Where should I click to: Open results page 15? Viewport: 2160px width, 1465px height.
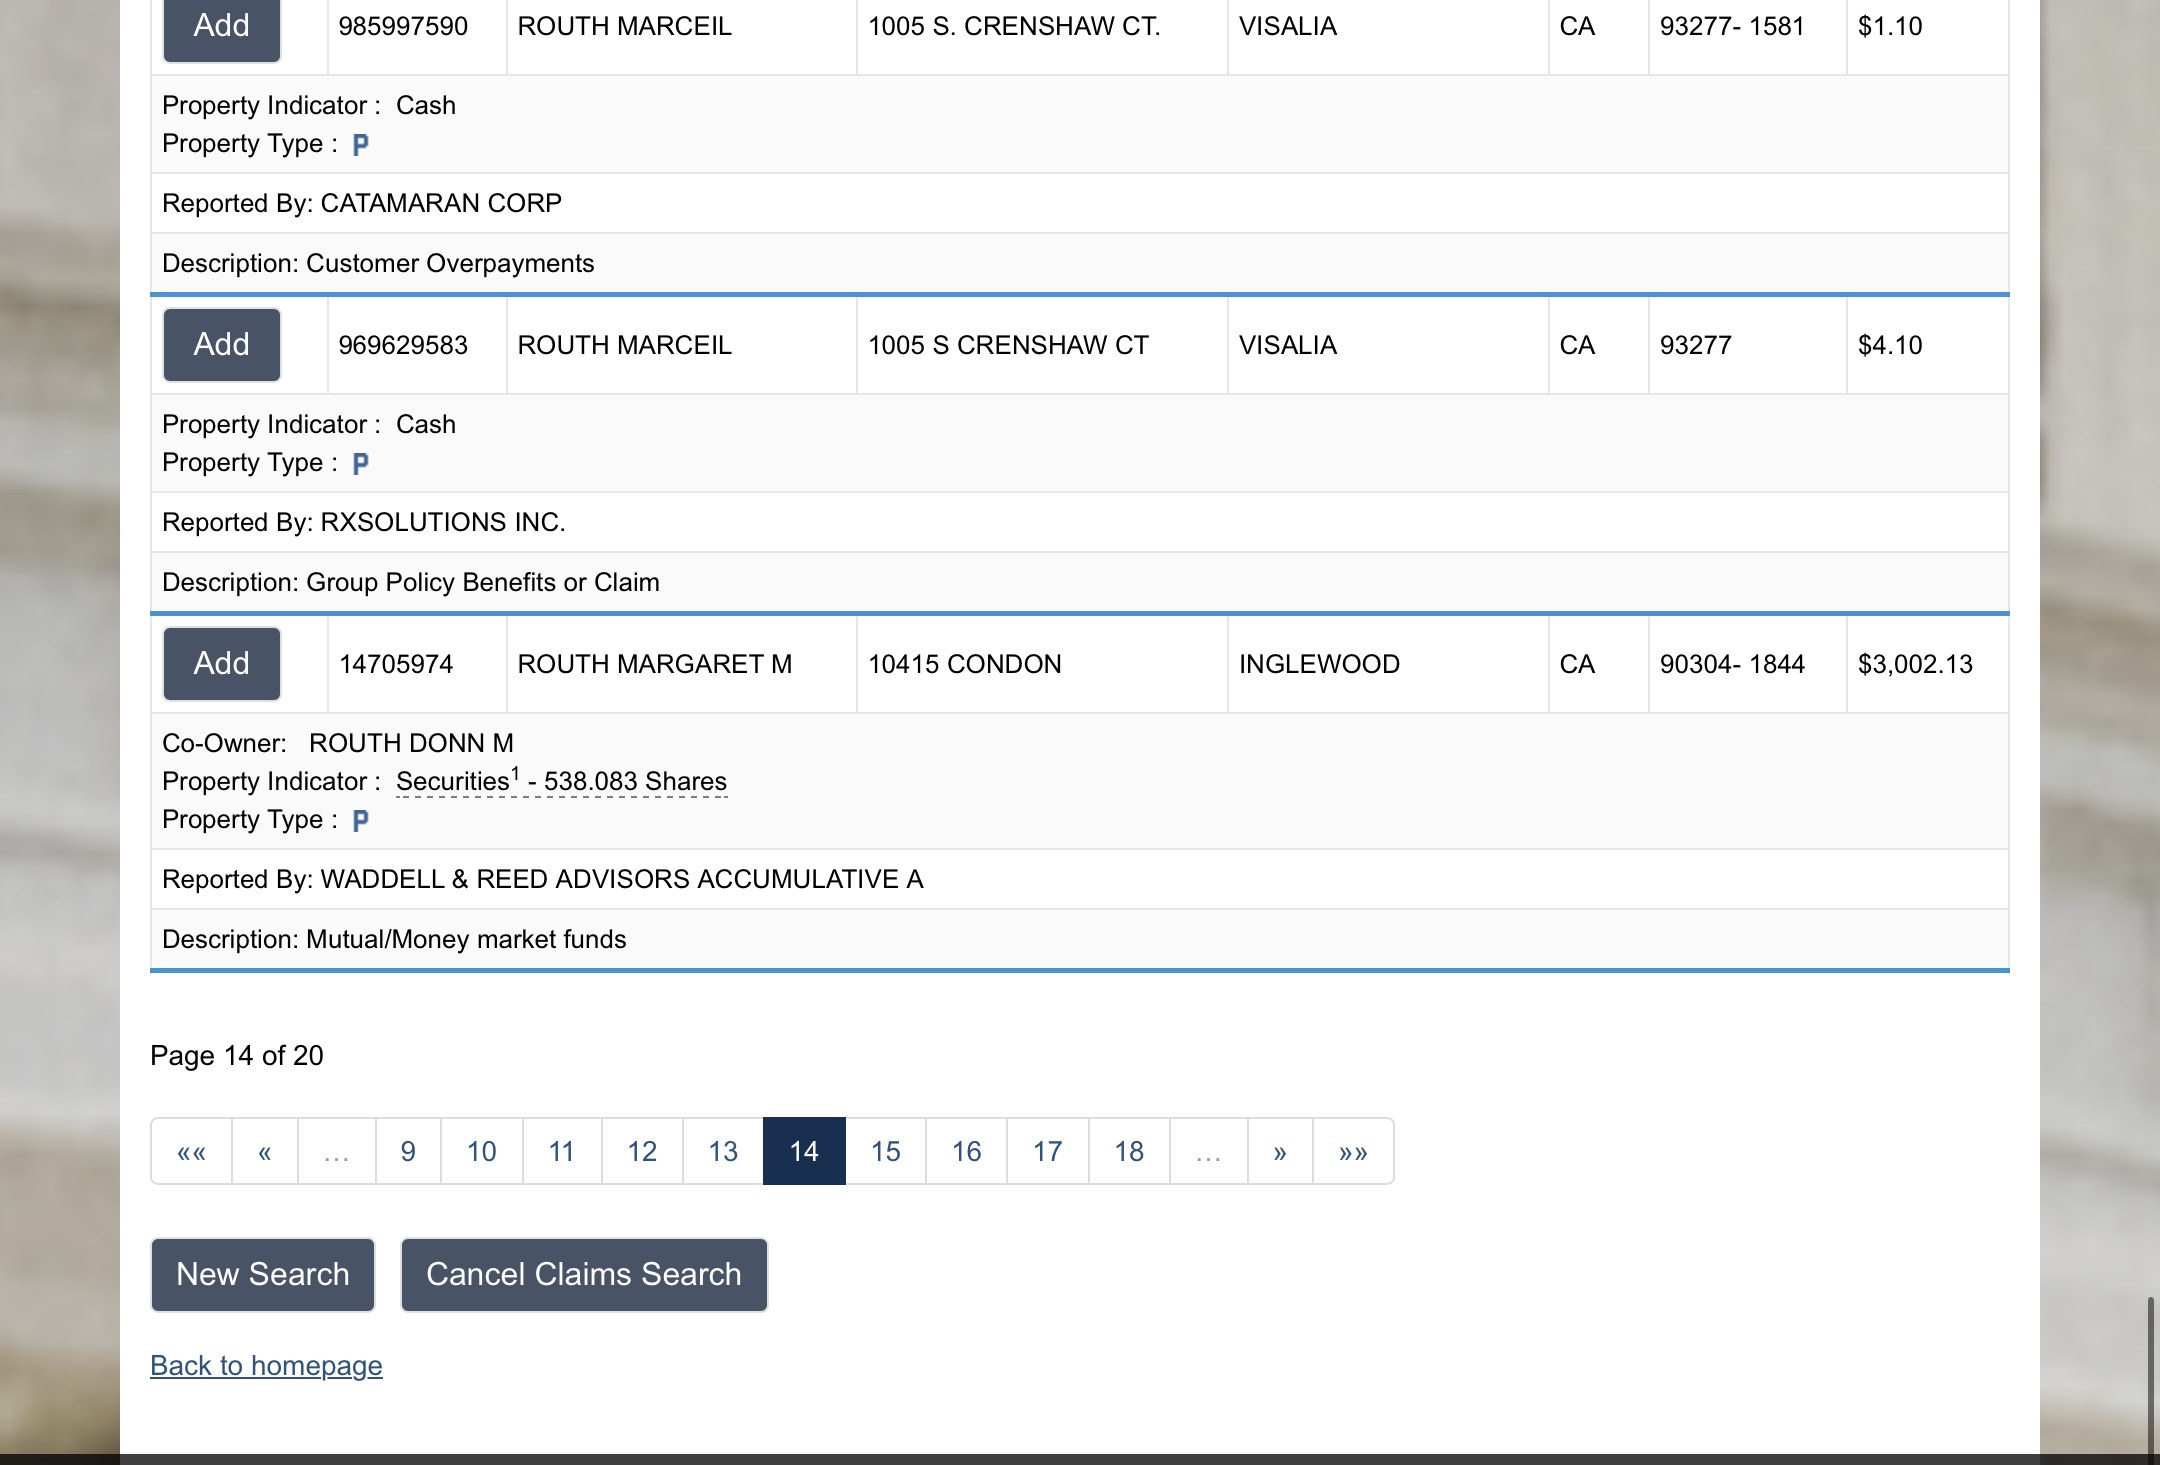pyautogui.click(x=885, y=1151)
